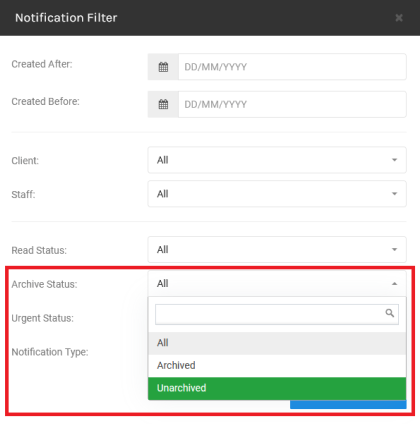
Task: Click the Archive Status field showing All
Action: tap(277, 284)
